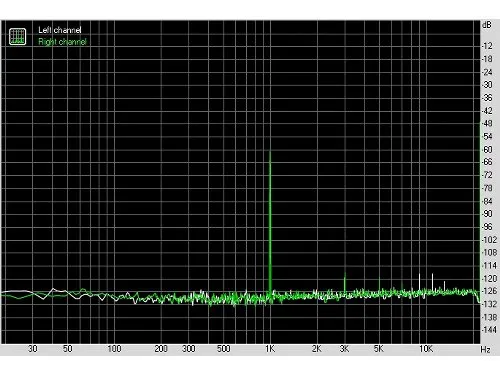Click the dB unit label on vertical axis

click(x=486, y=25)
